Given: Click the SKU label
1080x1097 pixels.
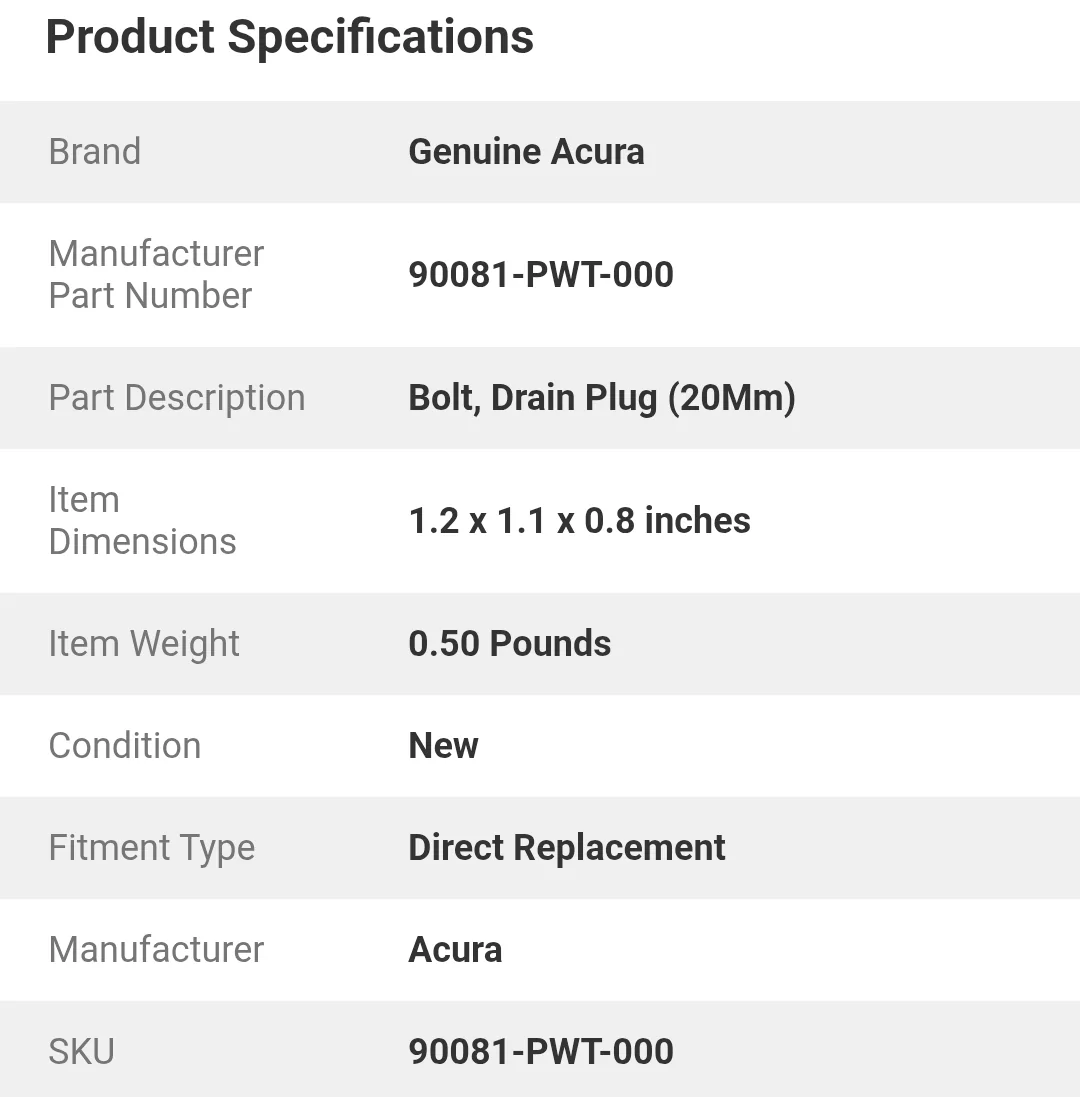Looking at the screenshot, I should [x=81, y=1052].
